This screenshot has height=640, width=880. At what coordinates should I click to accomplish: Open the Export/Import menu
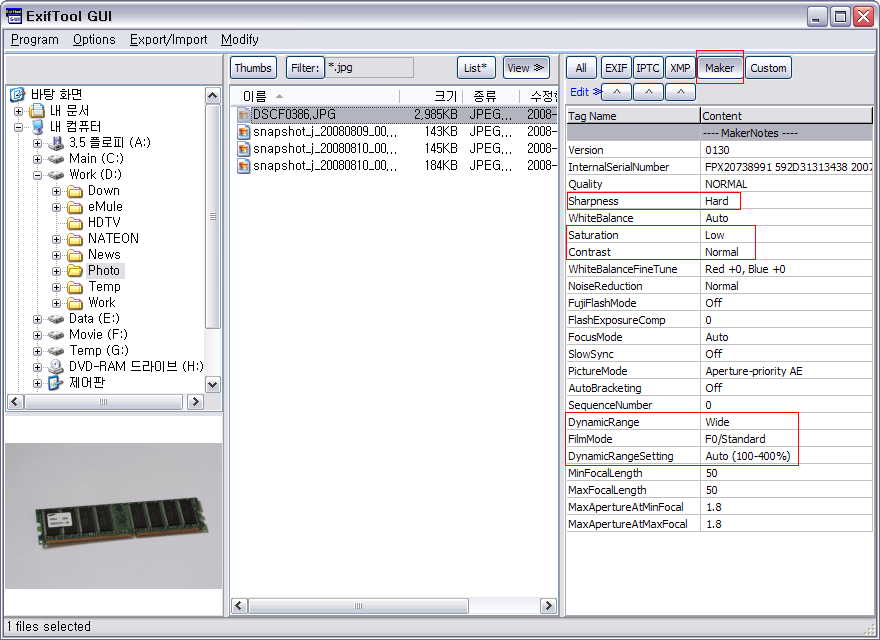click(168, 40)
